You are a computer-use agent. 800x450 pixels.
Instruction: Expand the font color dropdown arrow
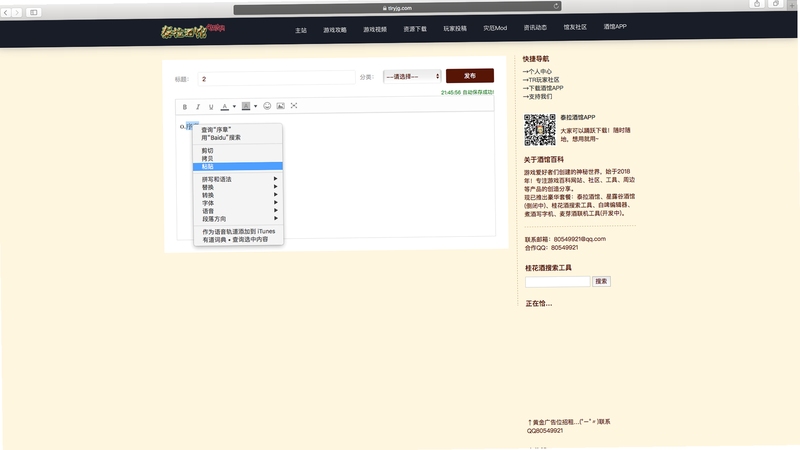coord(234,107)
